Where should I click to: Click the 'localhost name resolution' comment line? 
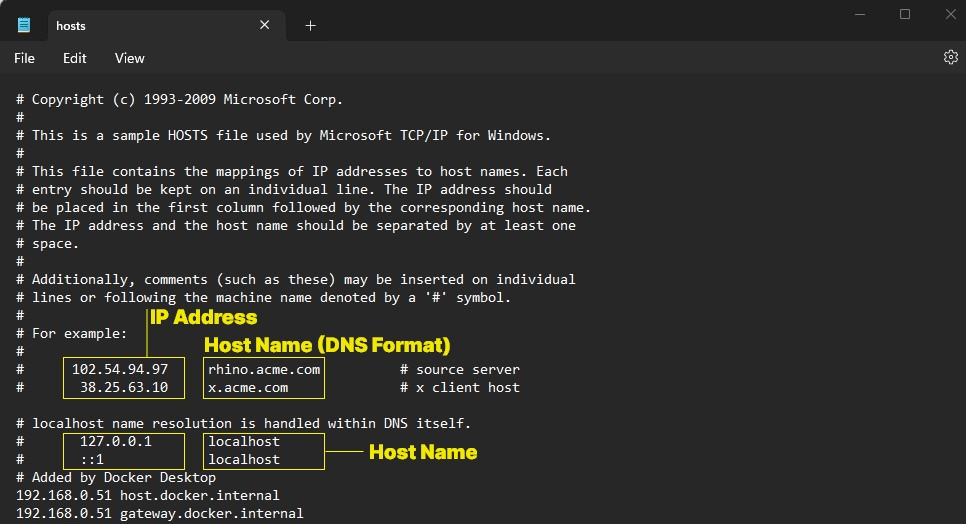pyautogui.click(x=243, y=424)
